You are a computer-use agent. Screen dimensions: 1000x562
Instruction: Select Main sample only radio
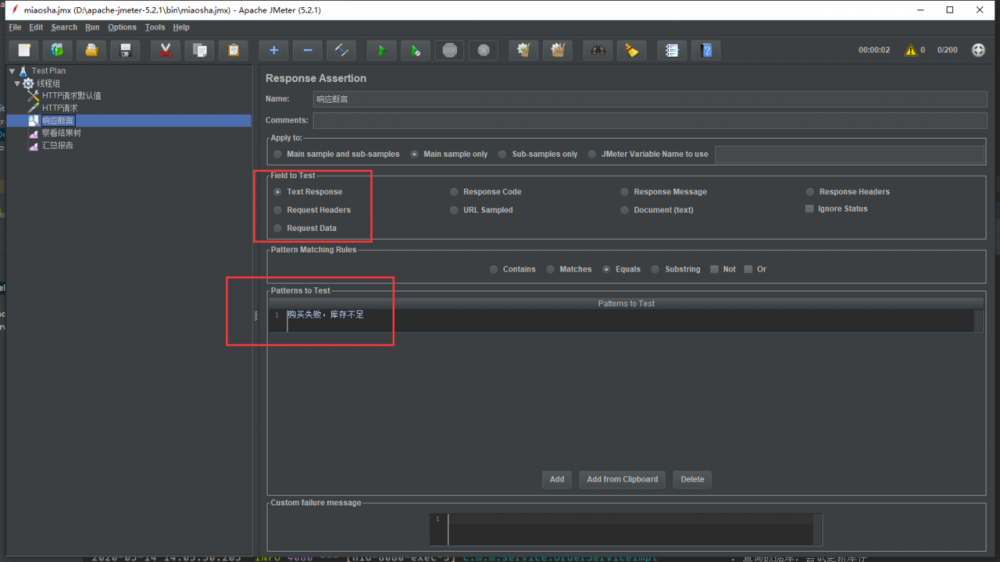click(x=415, y=154)
